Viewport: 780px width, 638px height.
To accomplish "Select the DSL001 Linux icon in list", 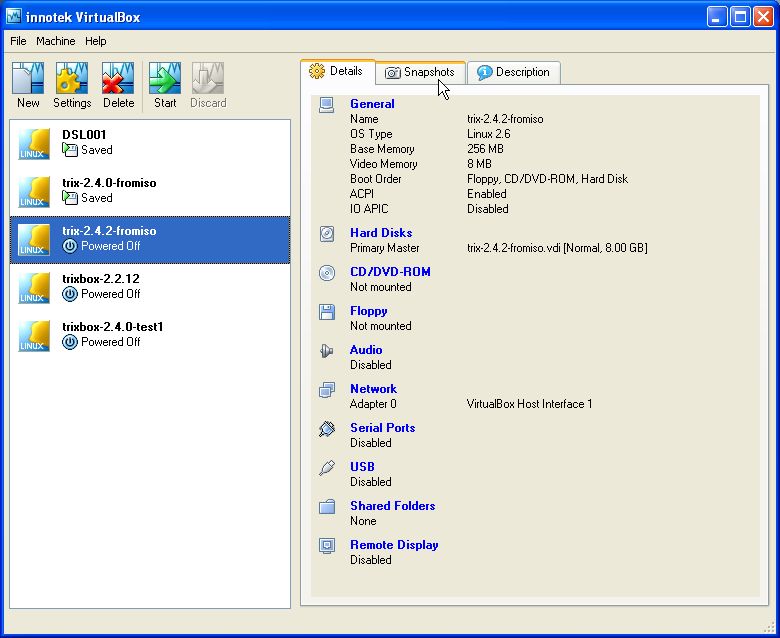I will (34, 144).
